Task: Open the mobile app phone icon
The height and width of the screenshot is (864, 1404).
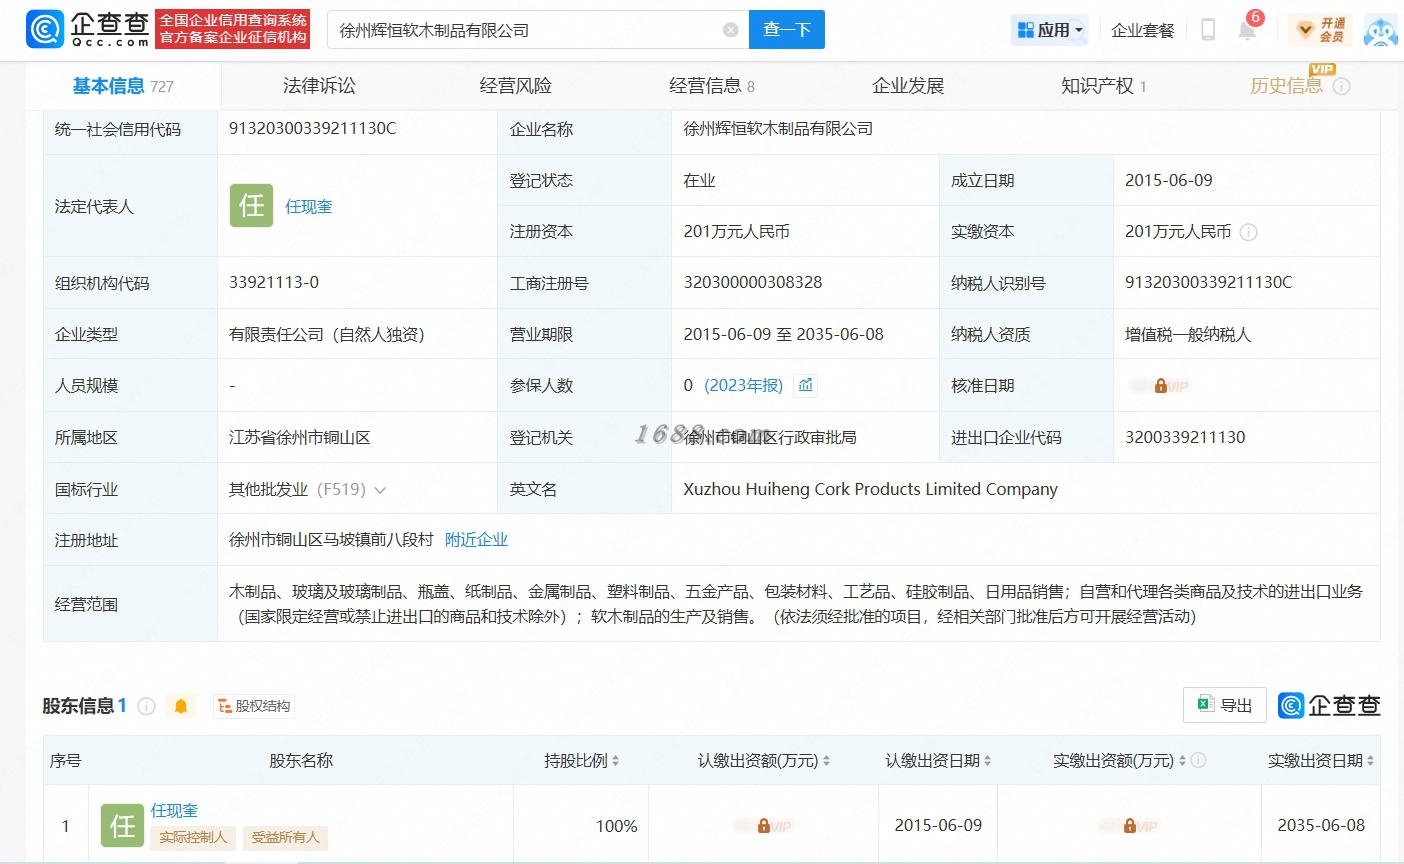Action: 1208,30
